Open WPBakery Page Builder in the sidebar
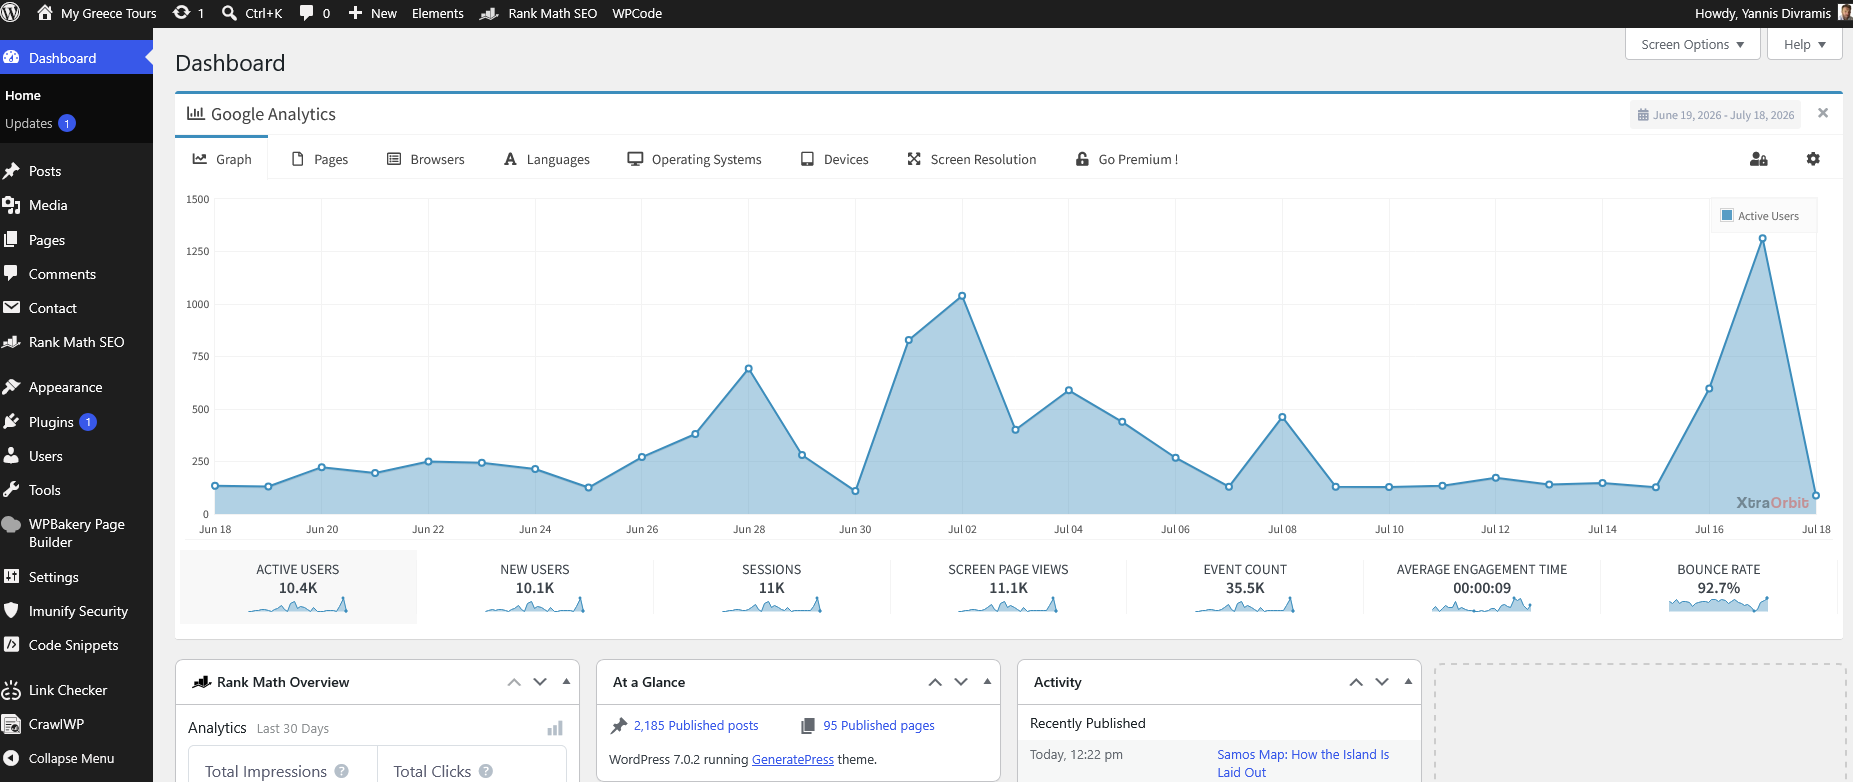Viewport: 1853px width, 782px height. [x=76, y=533]
